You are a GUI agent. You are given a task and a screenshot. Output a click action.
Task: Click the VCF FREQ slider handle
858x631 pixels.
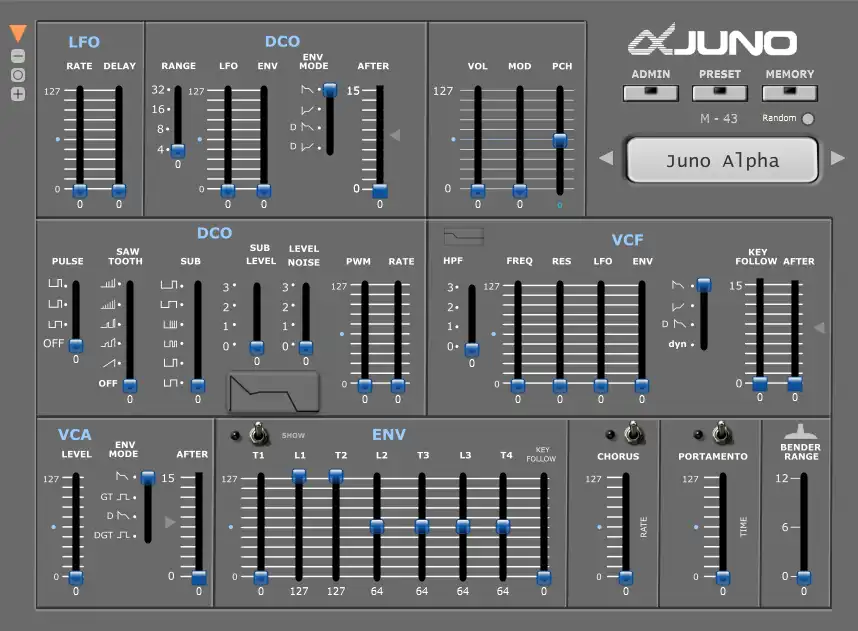coord(518,386)
